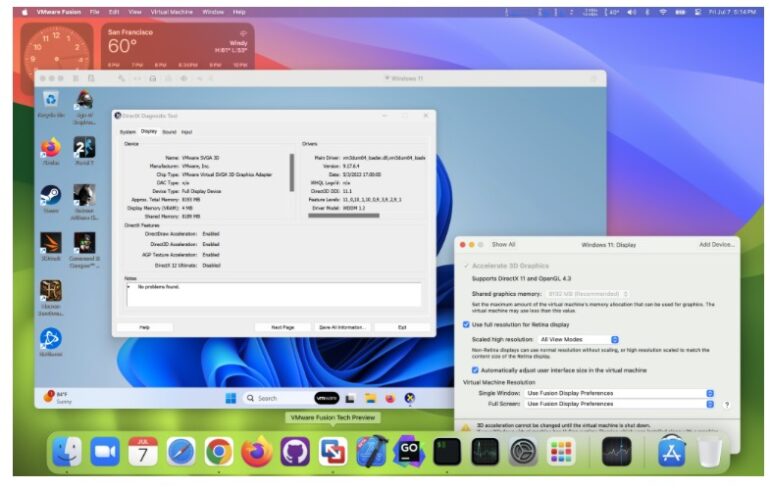Open the VMware Fusion application menu
Viewport: 770px width, 488px height.
pyautogui.click(x=58, y=12)
